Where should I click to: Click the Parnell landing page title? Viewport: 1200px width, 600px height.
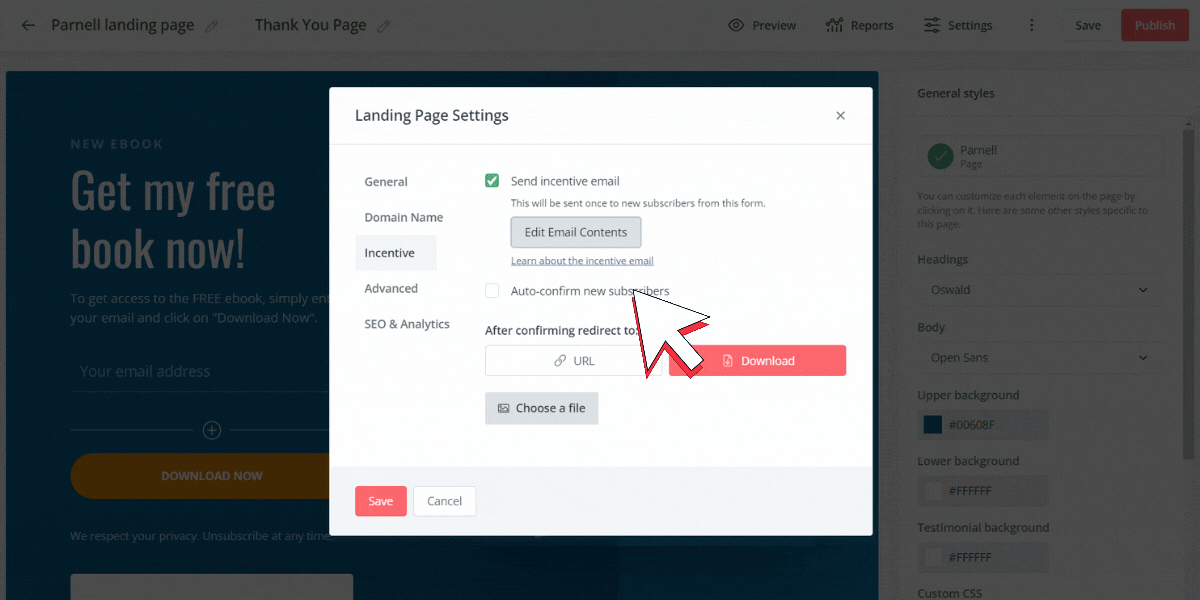[123, 25]
